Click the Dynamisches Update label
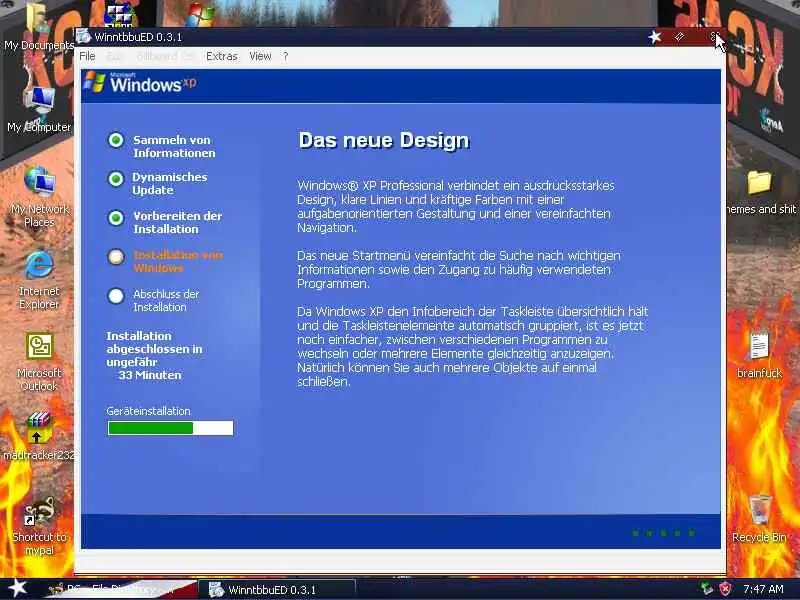Image resolution: width=800 pixels, height=600 pixels. coord(170,183)
